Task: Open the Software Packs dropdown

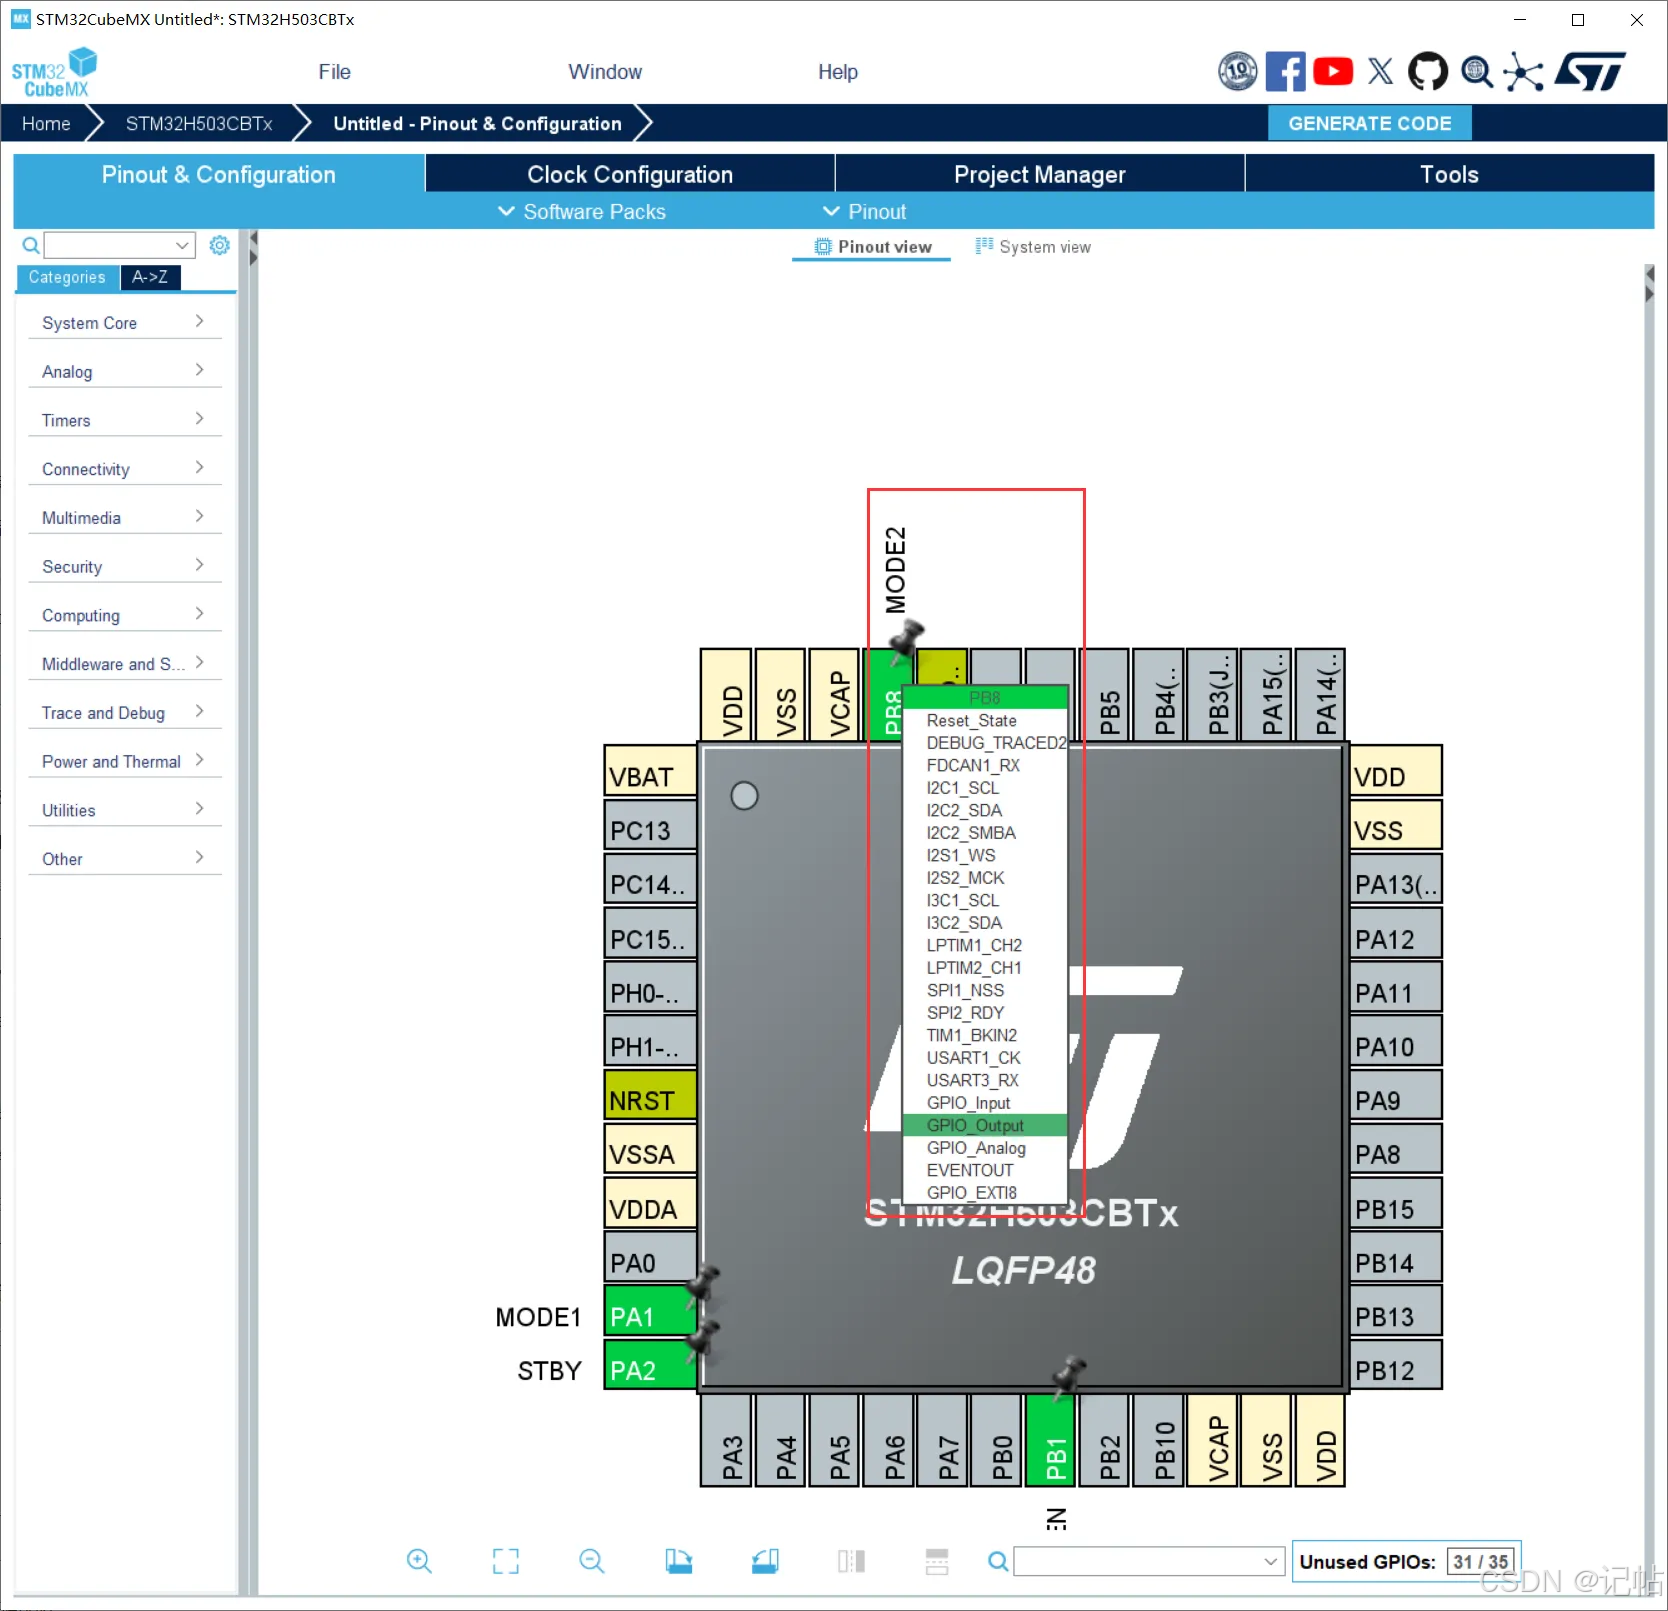Action: 582,212
